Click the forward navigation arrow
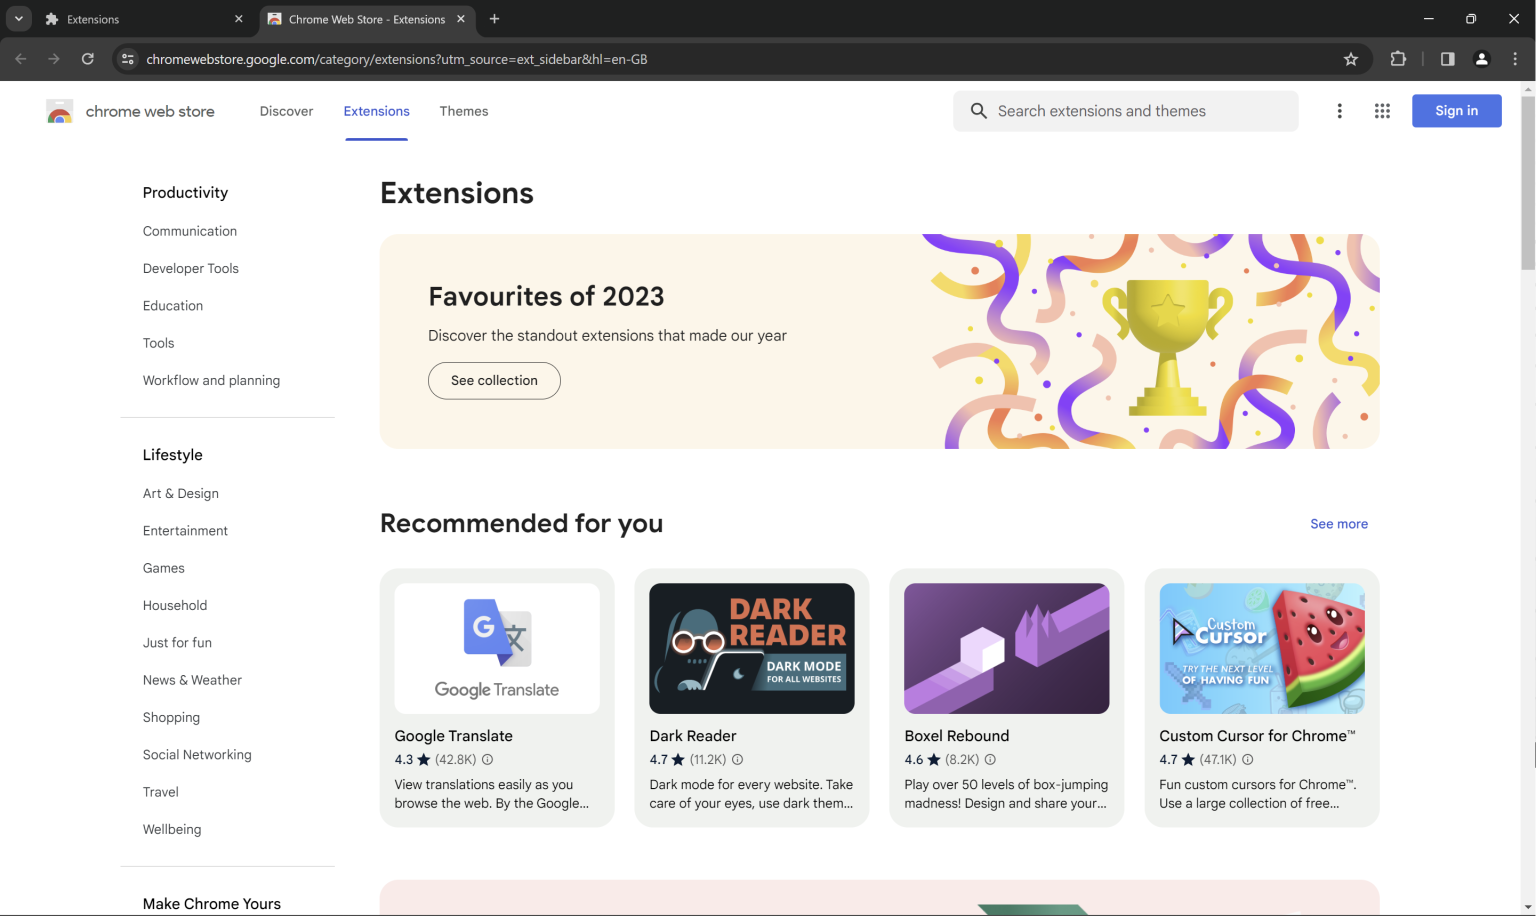This screenshot has width=1536, height=916. click(54, 59)
